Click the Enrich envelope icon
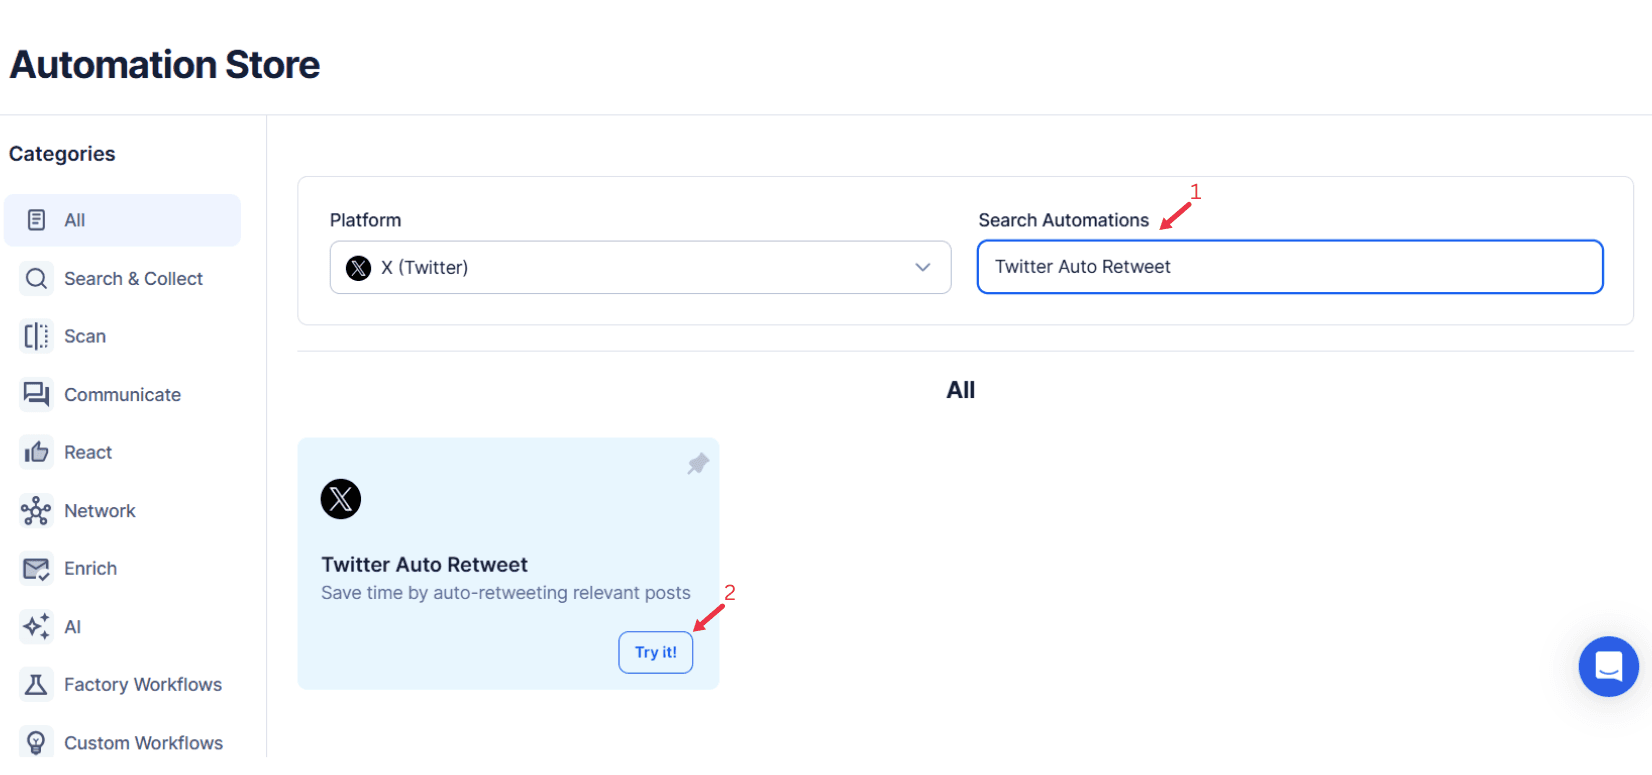Screen dimensions: 1652x775 click(36, 568)
